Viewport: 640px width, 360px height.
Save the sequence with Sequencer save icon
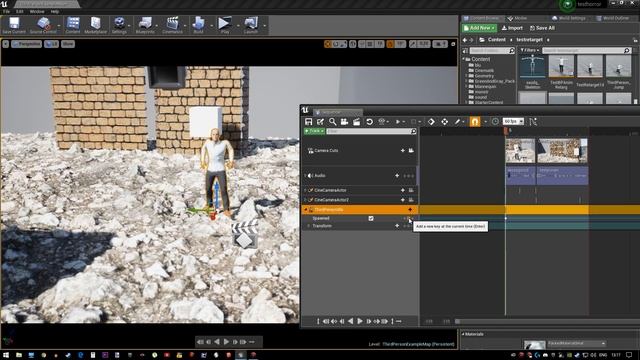tap(309, 122)
